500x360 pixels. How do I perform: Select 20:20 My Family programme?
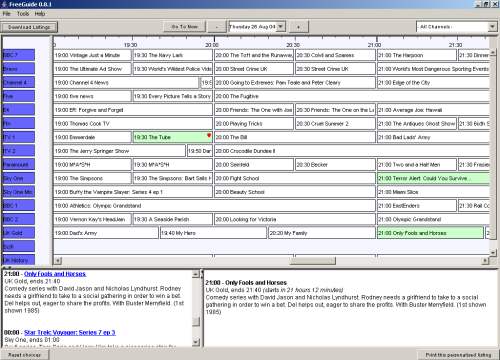pyautogui.click(x=322, y=233)
